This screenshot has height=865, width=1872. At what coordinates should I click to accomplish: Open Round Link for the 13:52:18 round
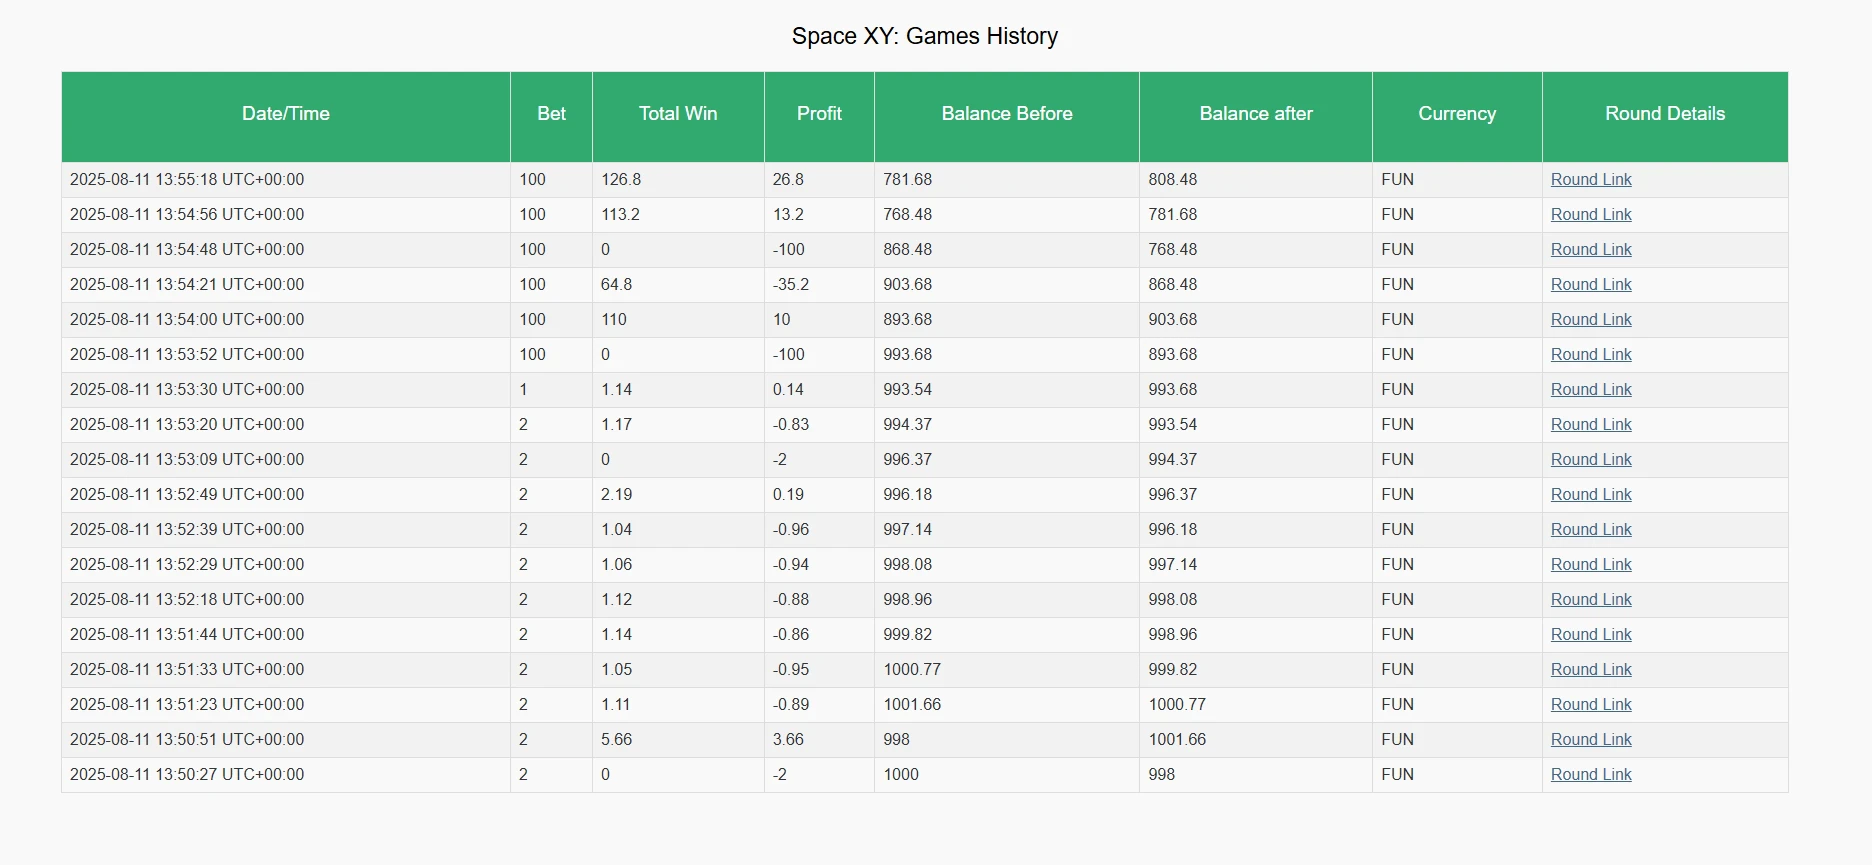(1591, 600)
